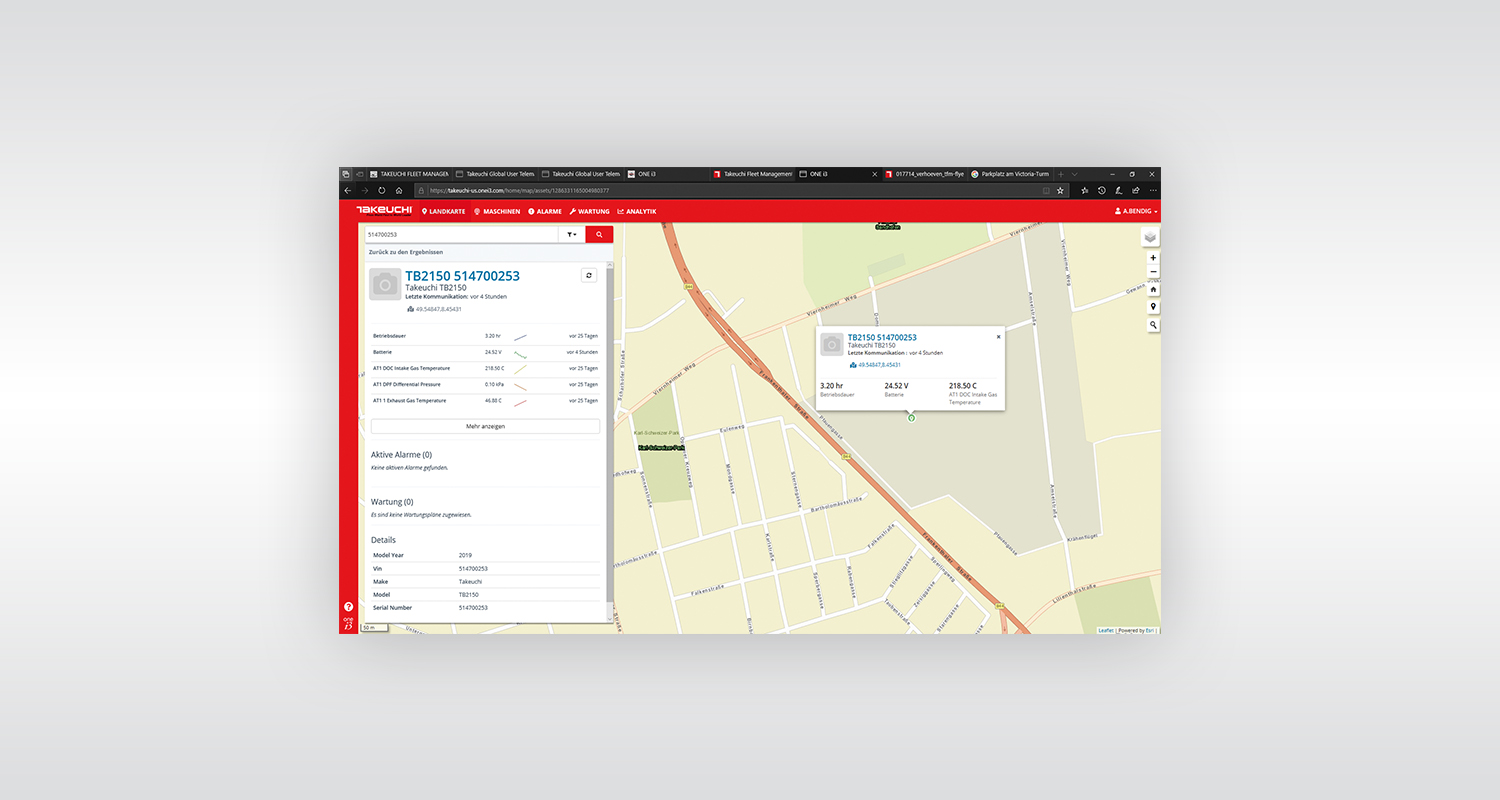Select the AT1 1 Exhaust Gas Temperature row
The width and height of the screenshot is (1500, 800).
click(485, 400)
